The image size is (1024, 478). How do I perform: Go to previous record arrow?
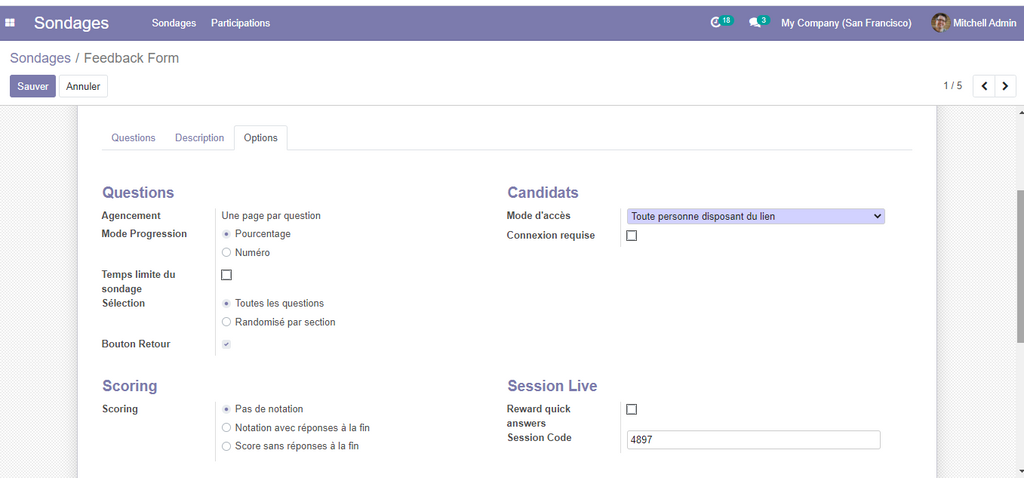(984, 86)
